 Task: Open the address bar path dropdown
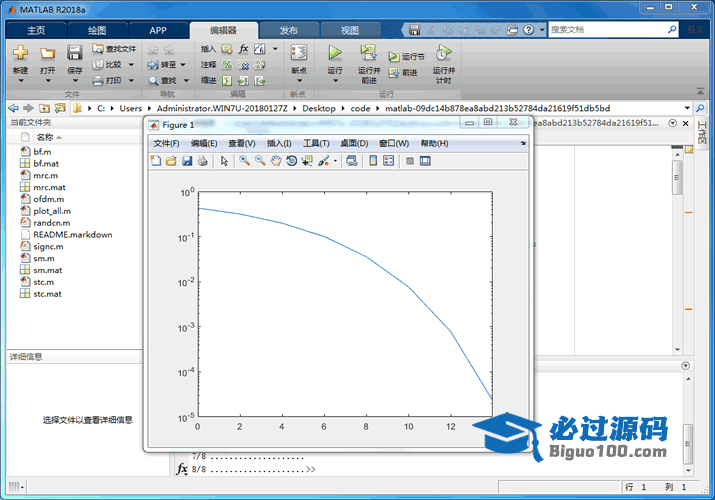coord(687,108)
